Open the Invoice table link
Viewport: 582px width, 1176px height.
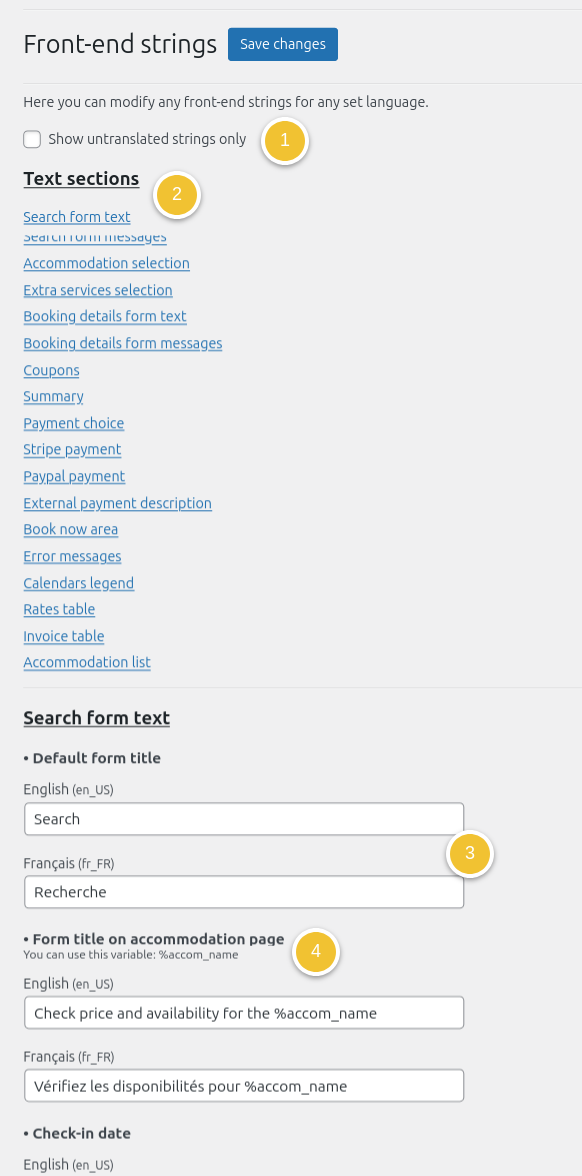pyautogui.click(x=64, y=636)
